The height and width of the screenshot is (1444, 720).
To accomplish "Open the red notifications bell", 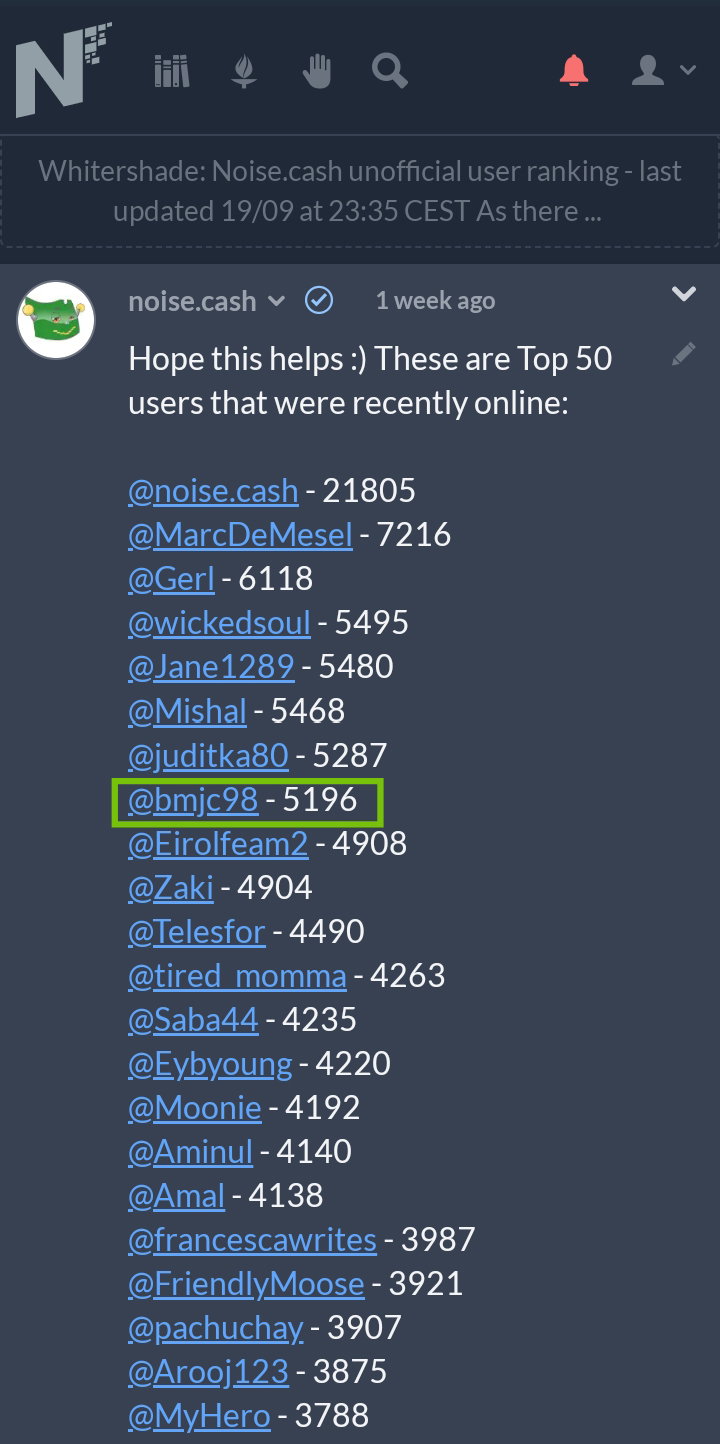I will [x=574, y=70].
